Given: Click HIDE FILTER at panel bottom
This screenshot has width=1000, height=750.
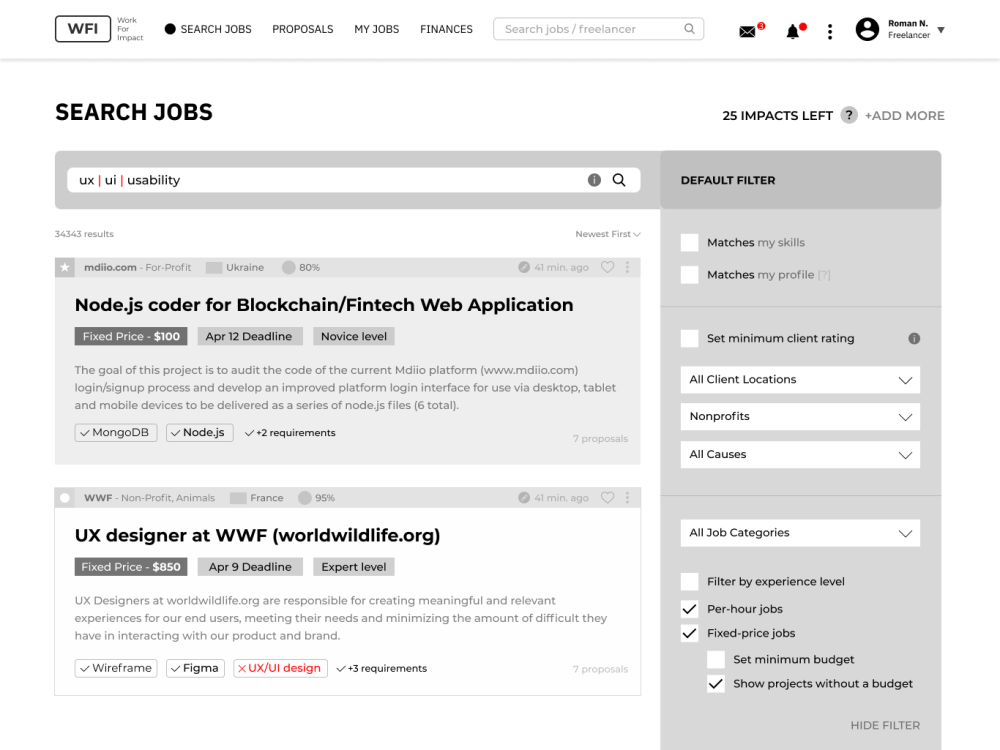Looking at the screenshot, I should pyautogui.click(x=886, y=725).
